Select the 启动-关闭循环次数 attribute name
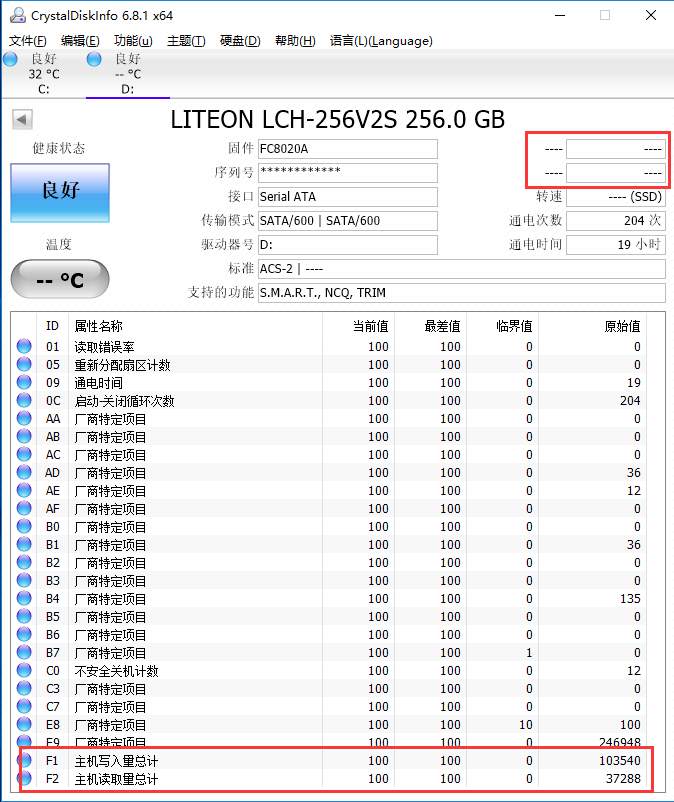Image resolution: width=674 pixels, height=802 pixels. 124,401
